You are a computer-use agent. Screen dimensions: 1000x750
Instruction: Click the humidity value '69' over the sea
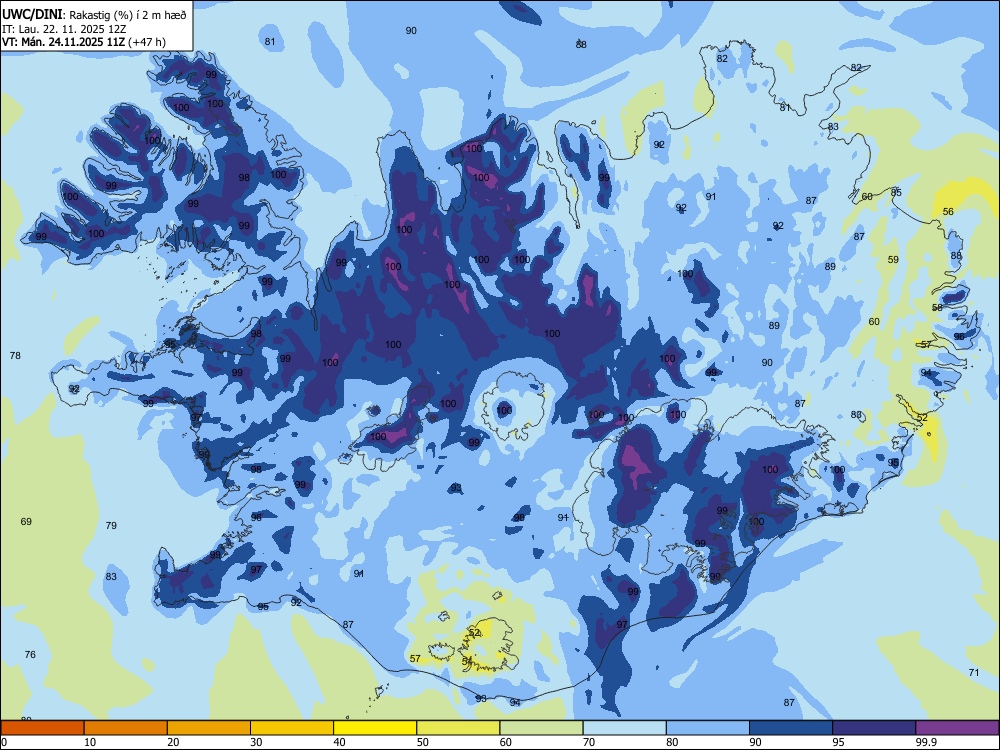(x=26, y=522)
